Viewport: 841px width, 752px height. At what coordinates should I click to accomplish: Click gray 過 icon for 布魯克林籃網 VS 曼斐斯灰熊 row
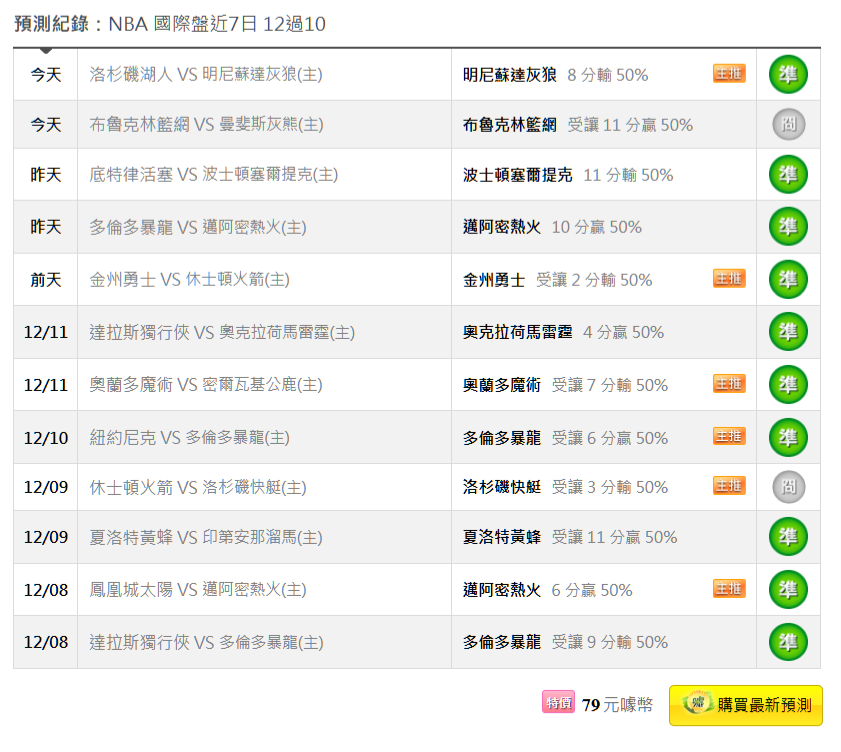tap(788, 124)
